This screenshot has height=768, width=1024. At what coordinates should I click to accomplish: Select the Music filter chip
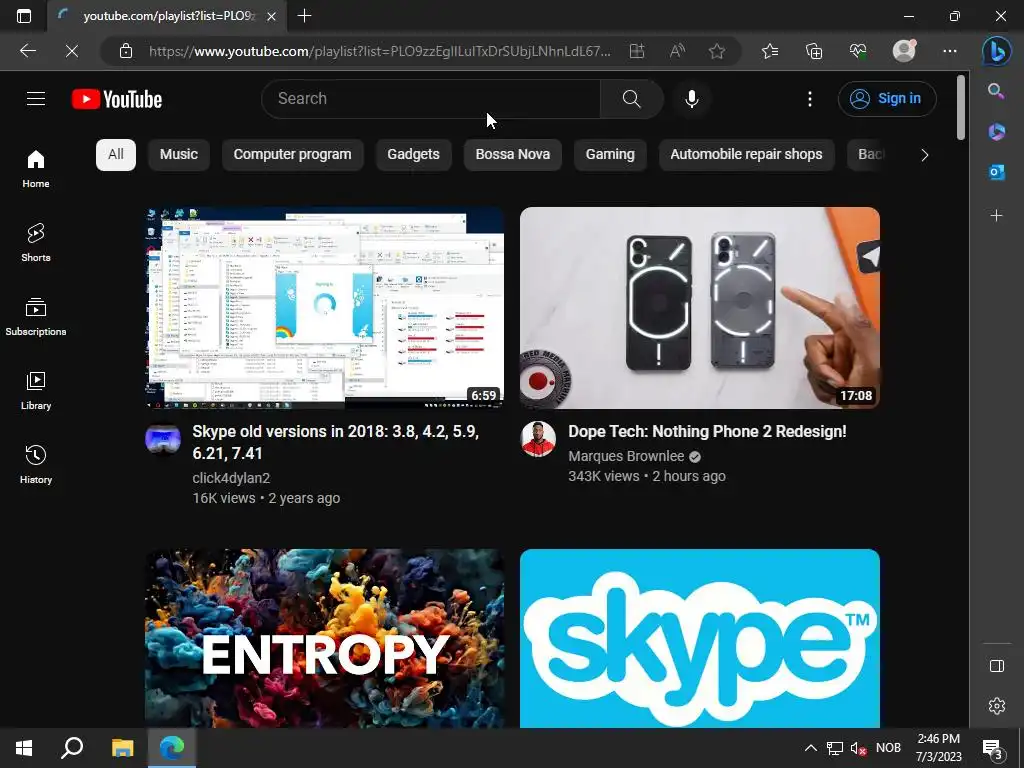coord(179,155)
